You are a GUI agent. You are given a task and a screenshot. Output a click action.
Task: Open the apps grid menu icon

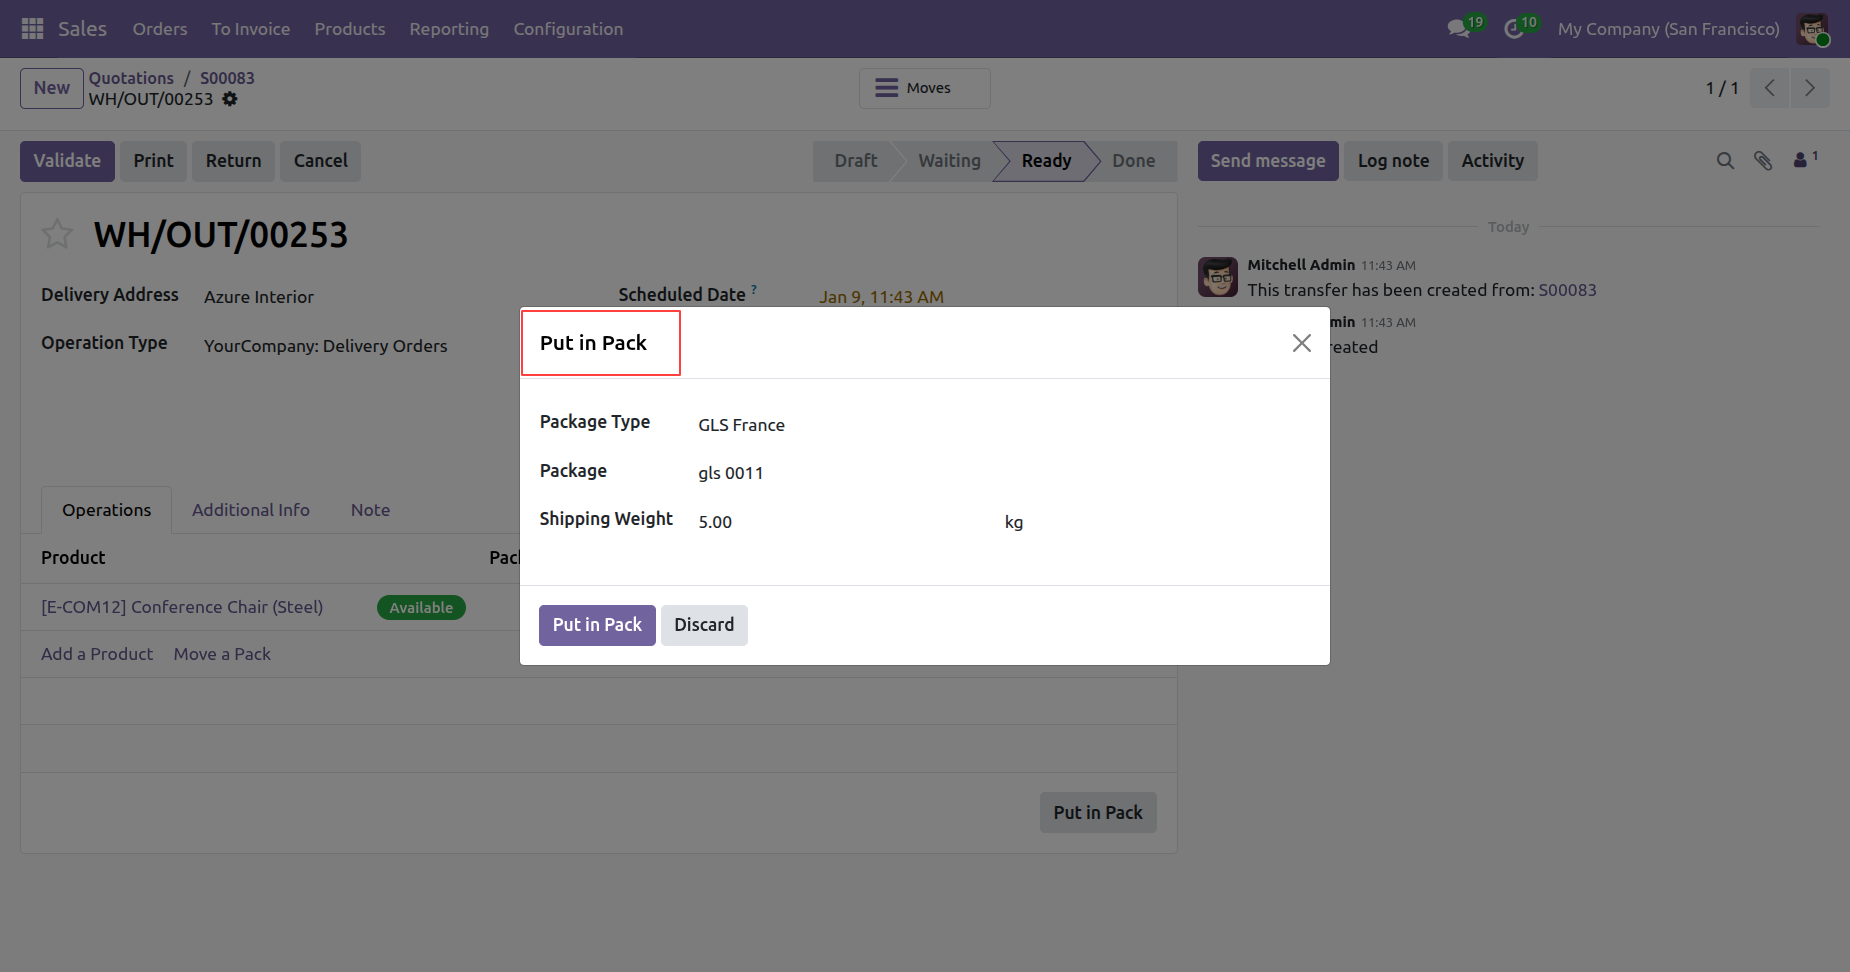(x=32, y=29)
